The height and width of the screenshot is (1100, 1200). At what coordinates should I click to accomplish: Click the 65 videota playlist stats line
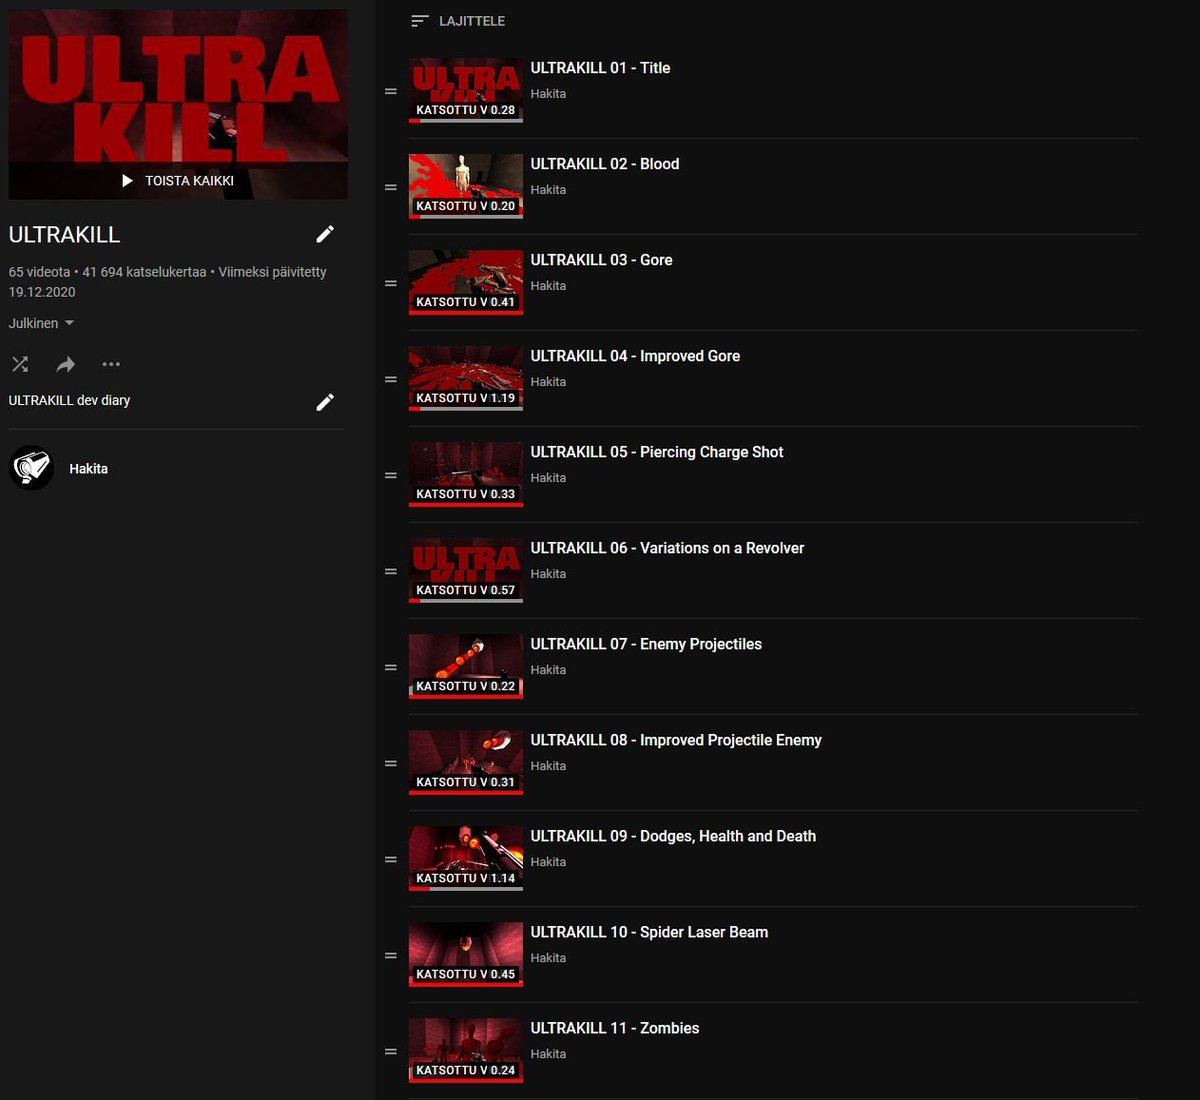click(167, 282)
